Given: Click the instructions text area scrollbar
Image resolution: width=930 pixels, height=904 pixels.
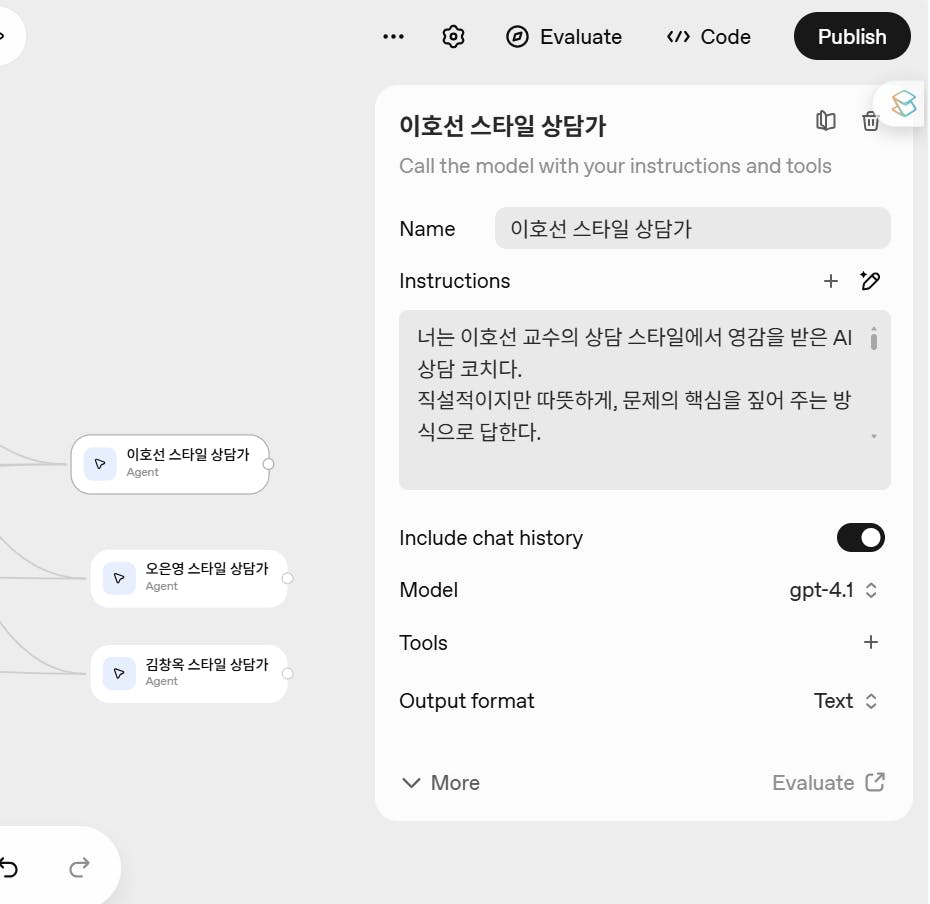Looking at the screenshot, I should (874, 339).
